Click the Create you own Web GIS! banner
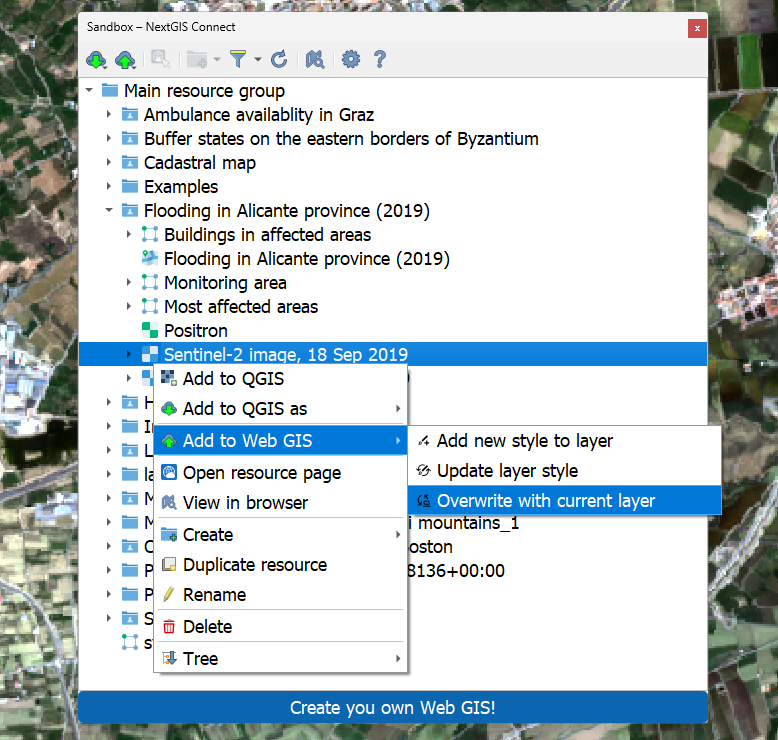This screenshot has width=778, height=740. 393,707
